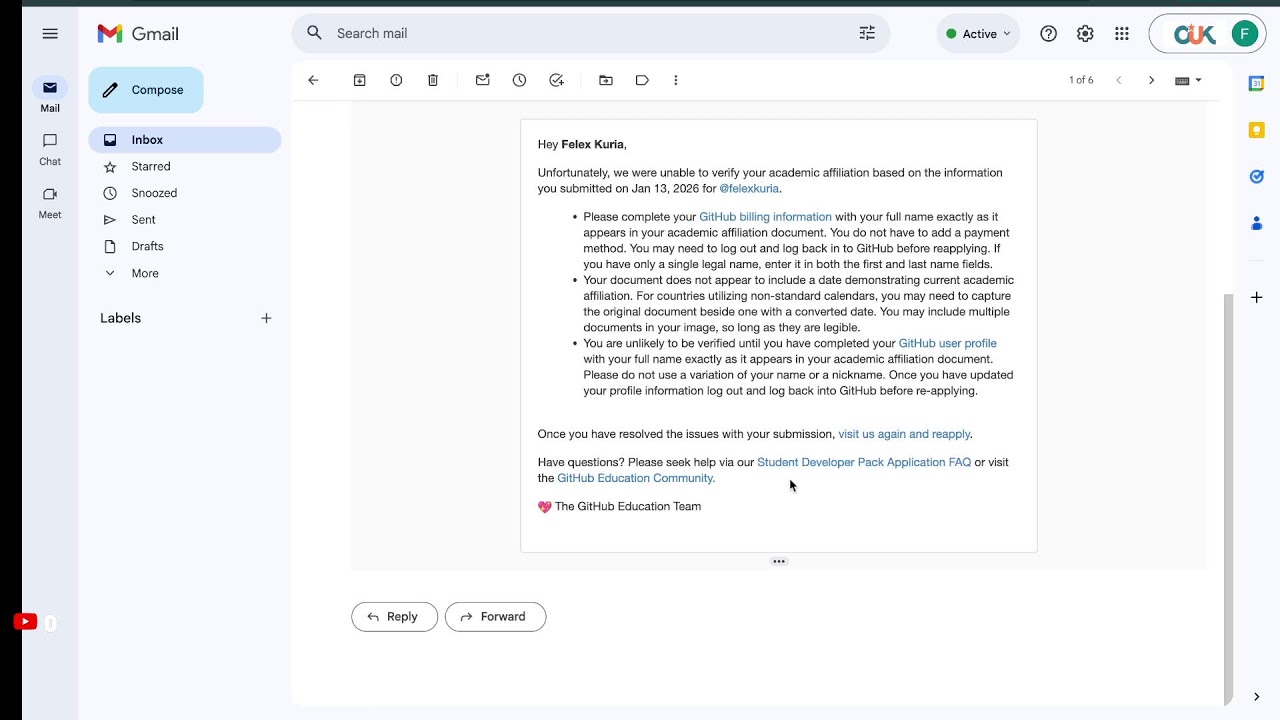Switch to Meet in the left rail
The height and width of the screenshot is (720, 1280).
click(x=50, y=202)
